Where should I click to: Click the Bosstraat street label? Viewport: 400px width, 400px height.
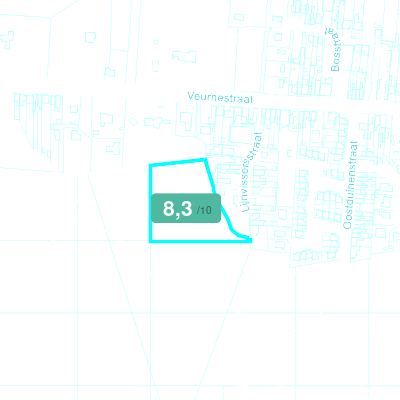[335, 49]
